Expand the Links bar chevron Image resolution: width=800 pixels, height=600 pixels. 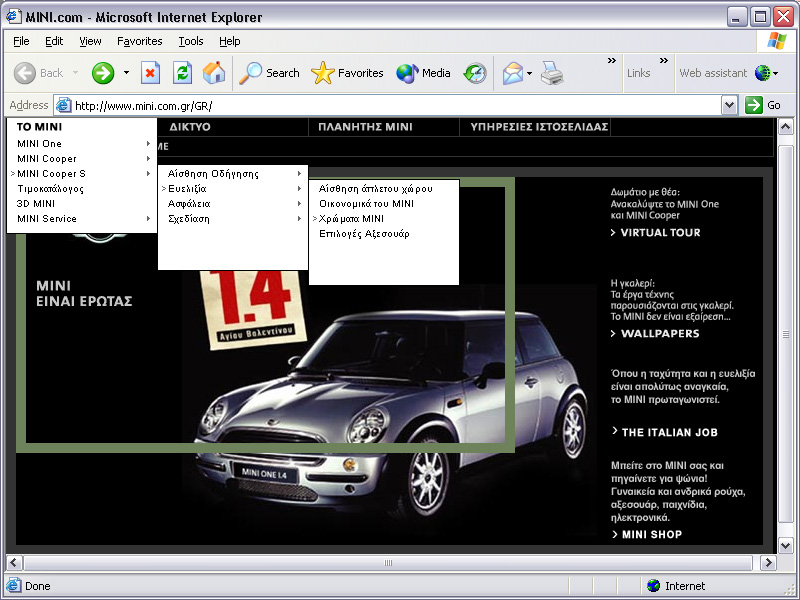coord(663,60)
